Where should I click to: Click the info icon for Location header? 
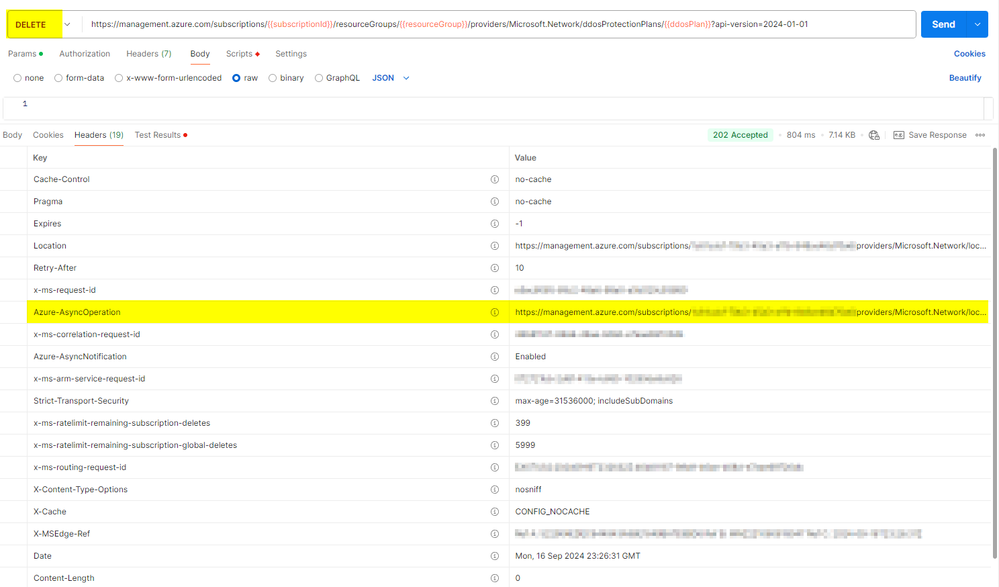pyautogui.click(x=494, y=246)
